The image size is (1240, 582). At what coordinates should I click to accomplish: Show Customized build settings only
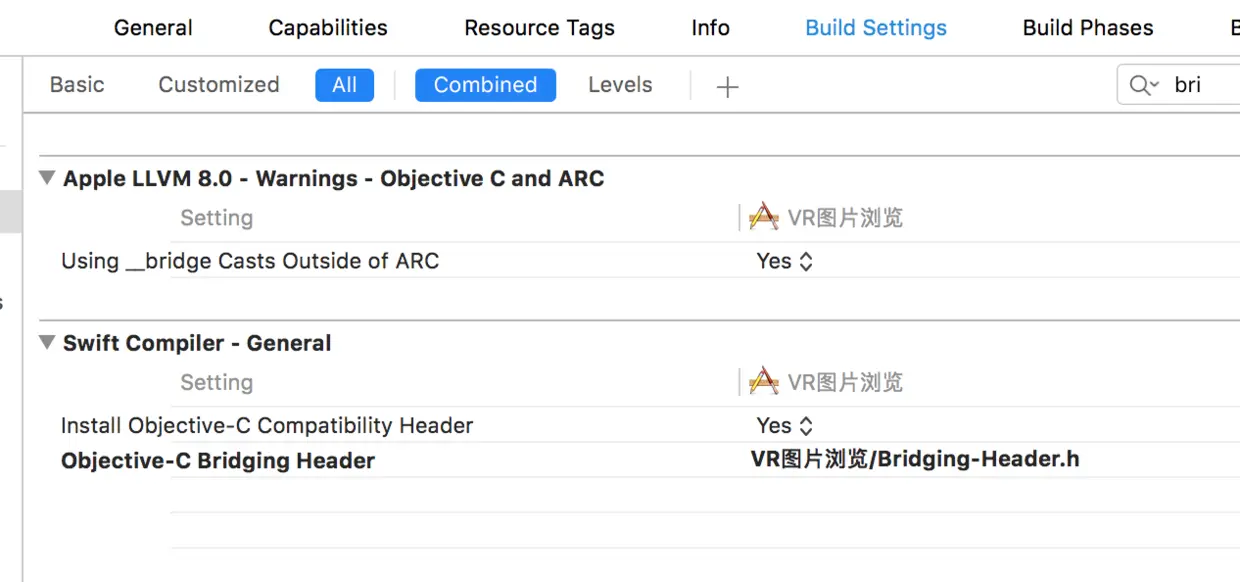219,85
